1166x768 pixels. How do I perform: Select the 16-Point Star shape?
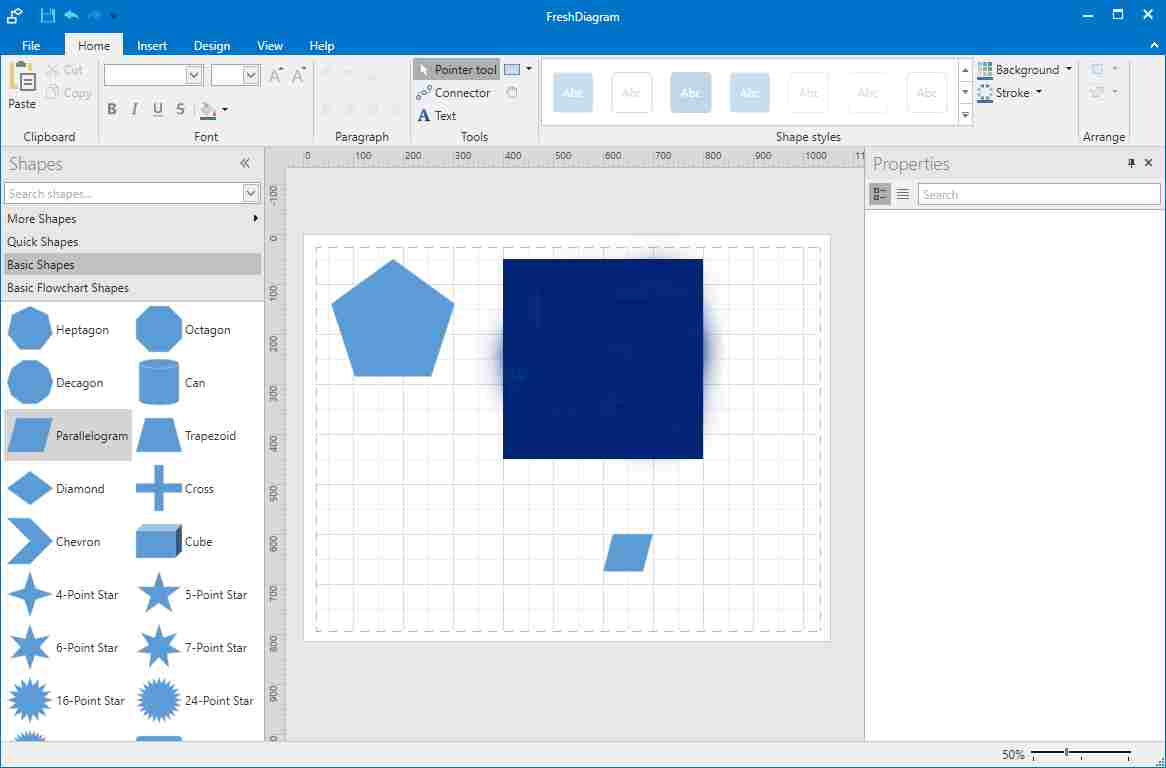[x=68, y=700]
